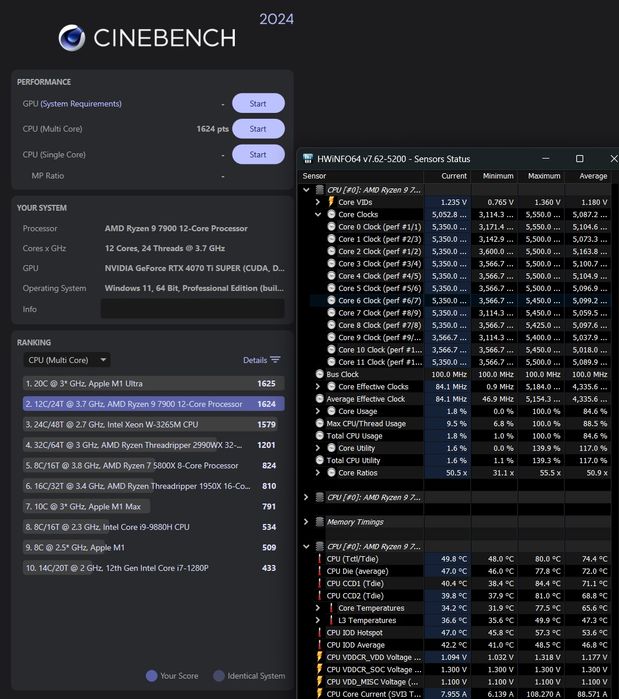
Task: Select the Threadripper 2990WX ranking row
Action: (x=153, y=445)
